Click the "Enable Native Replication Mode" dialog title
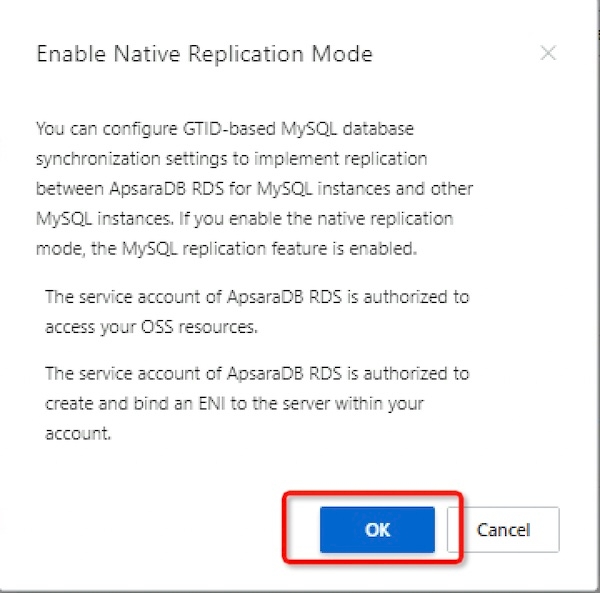Viewport: 600px width, 593px height. coord(204,54)
